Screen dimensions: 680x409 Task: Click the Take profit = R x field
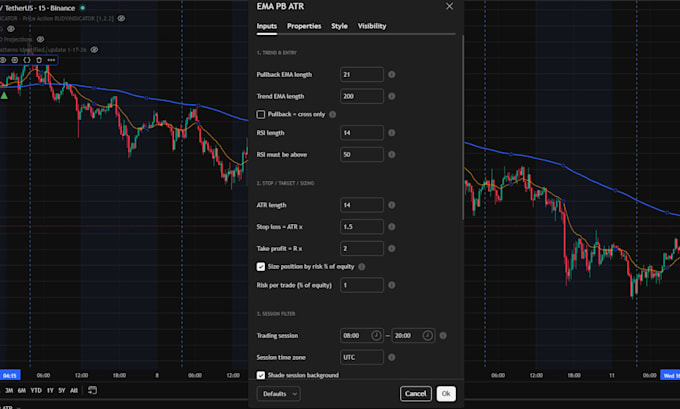[362, 249]
